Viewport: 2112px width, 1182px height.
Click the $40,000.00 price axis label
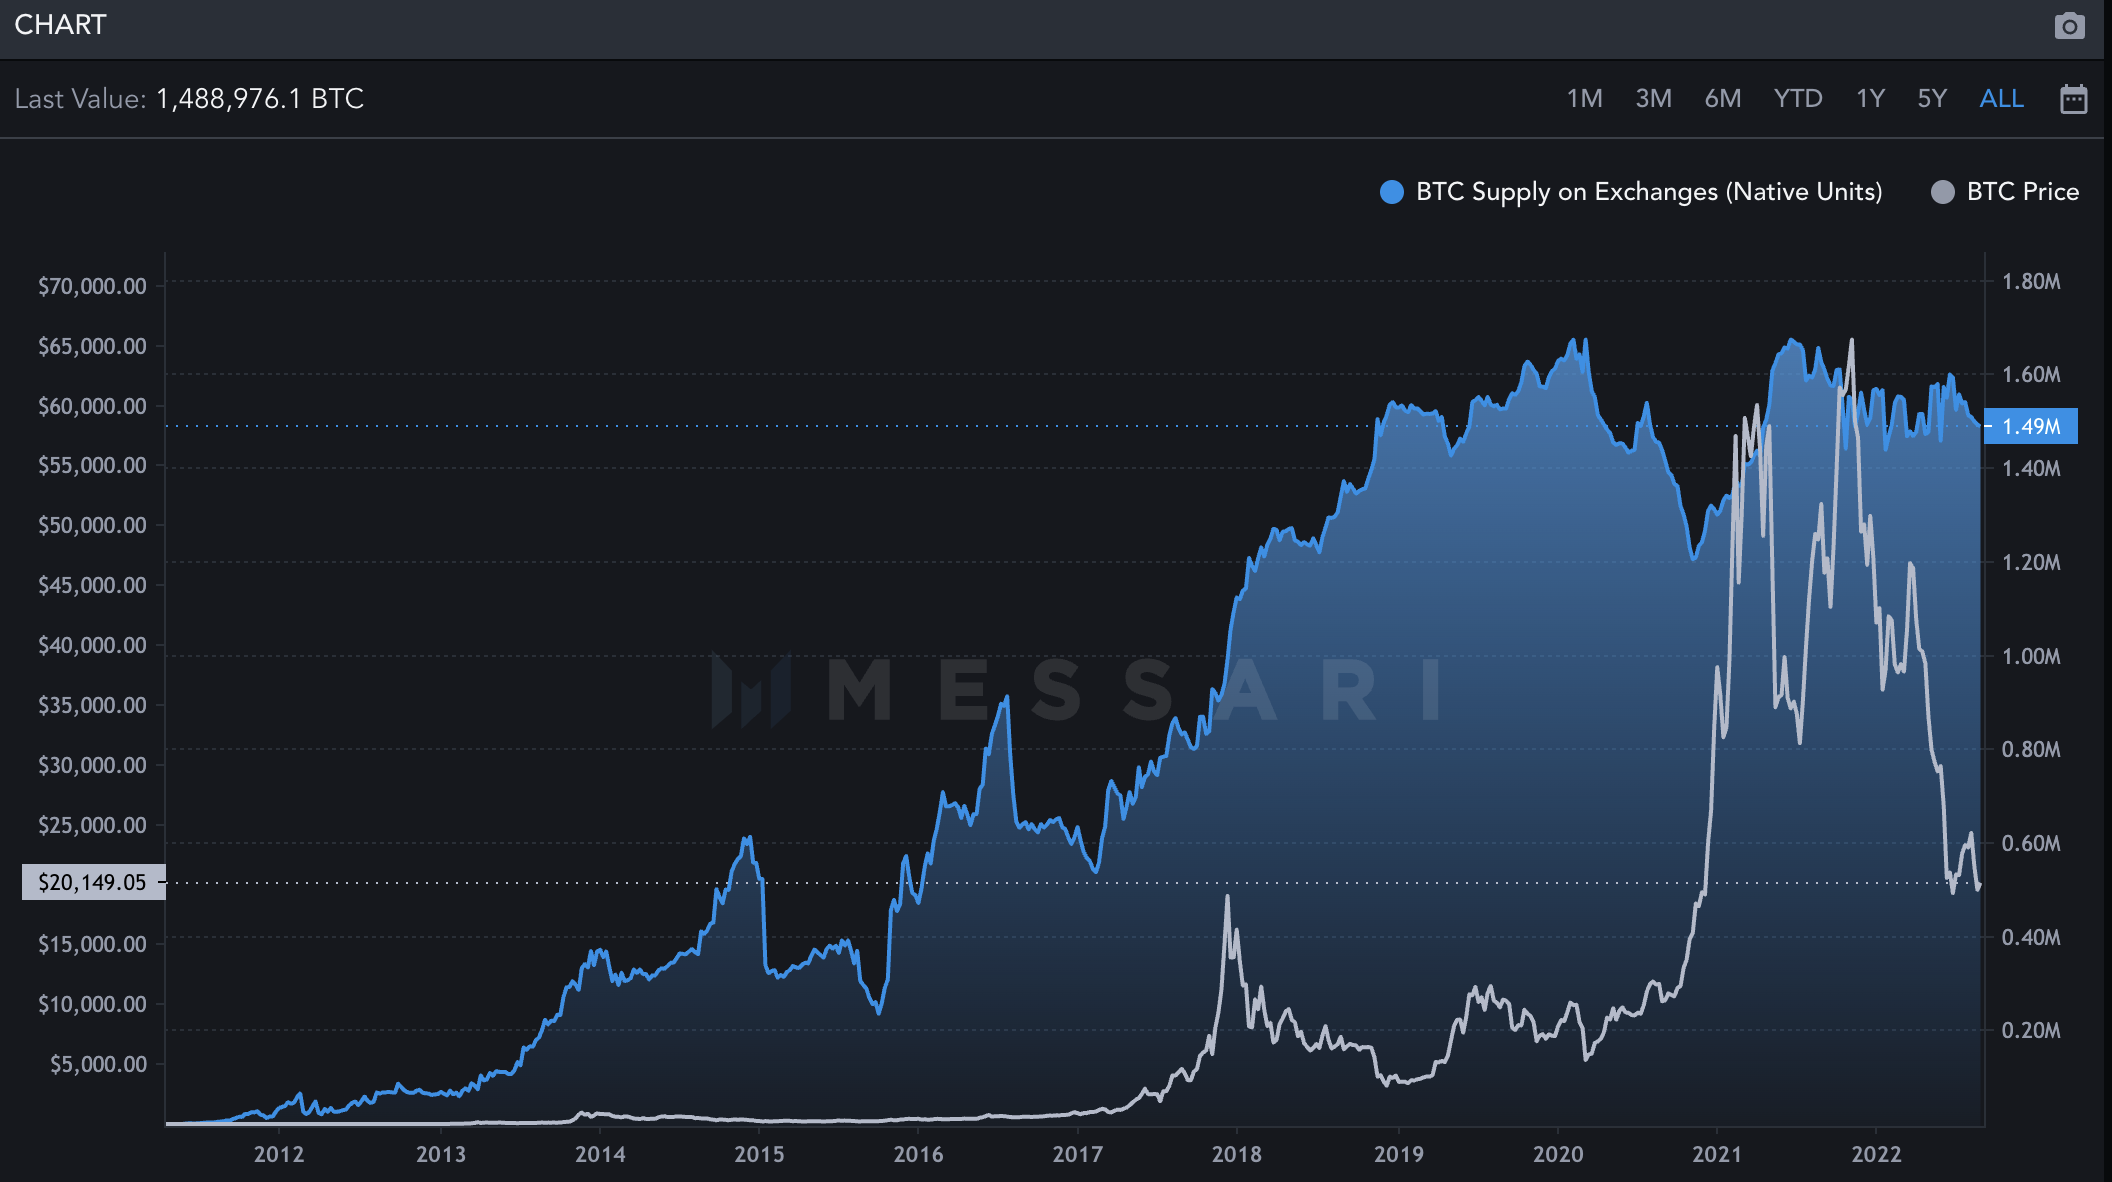click(92, 645)
